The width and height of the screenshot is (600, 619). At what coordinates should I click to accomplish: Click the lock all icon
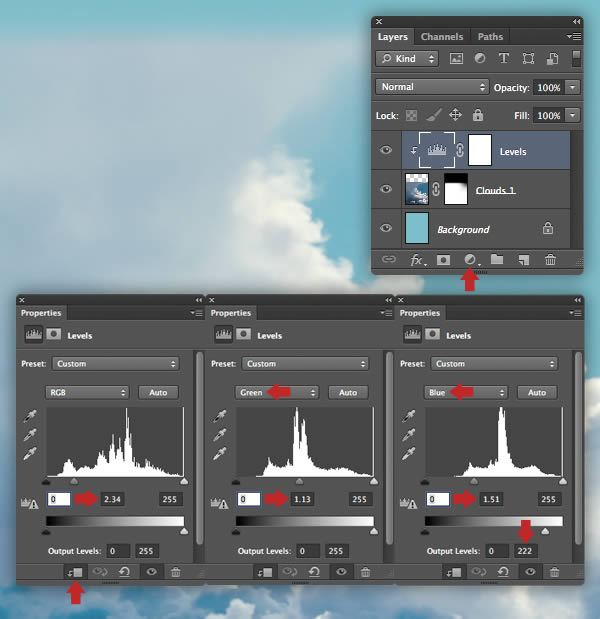(x=478, y=115)
